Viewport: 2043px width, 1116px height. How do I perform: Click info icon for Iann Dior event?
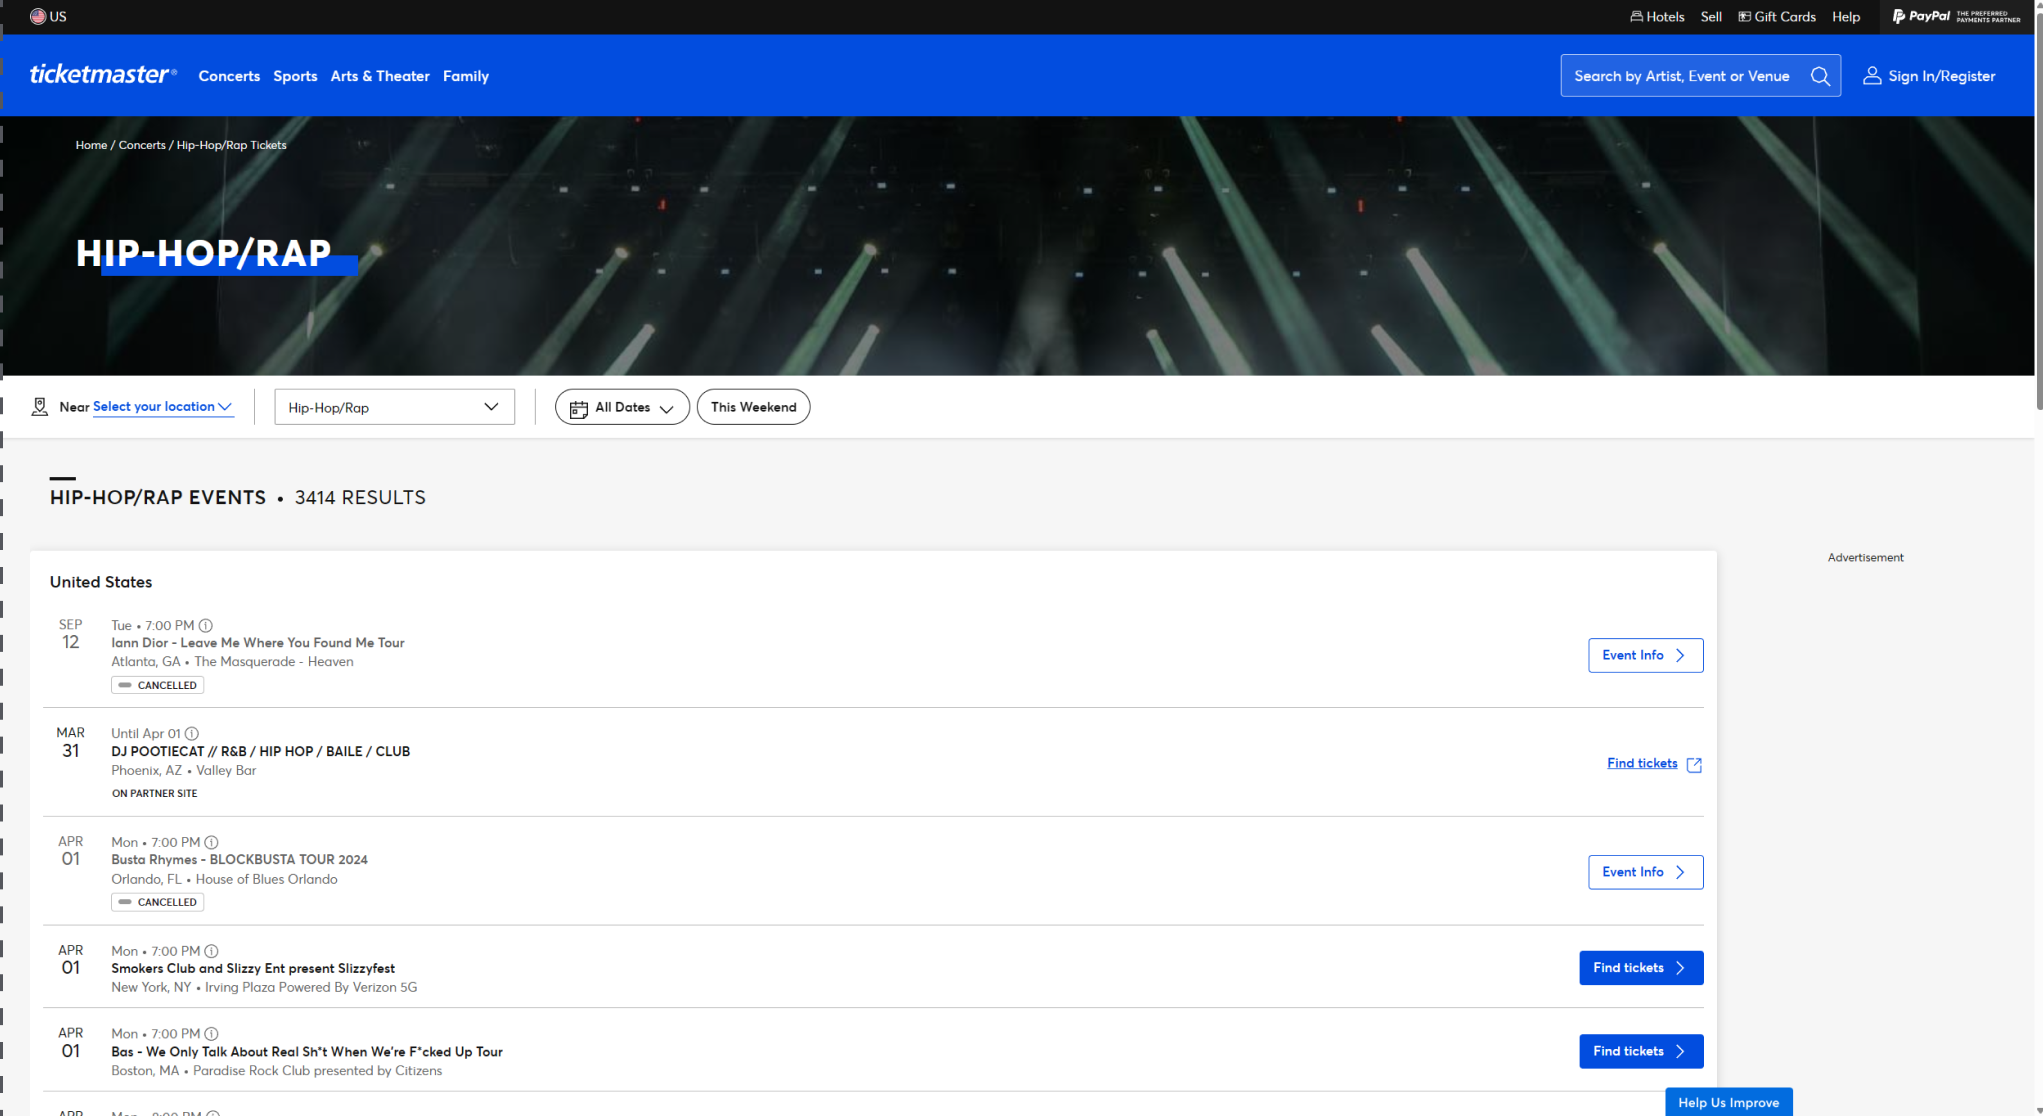click(x=206, y=625)
